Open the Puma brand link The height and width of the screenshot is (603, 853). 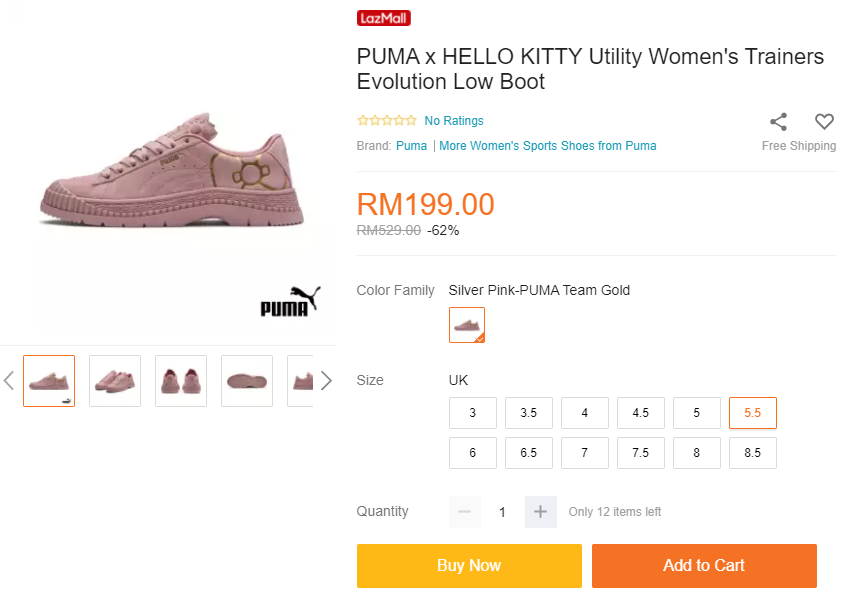coord(411,146)
